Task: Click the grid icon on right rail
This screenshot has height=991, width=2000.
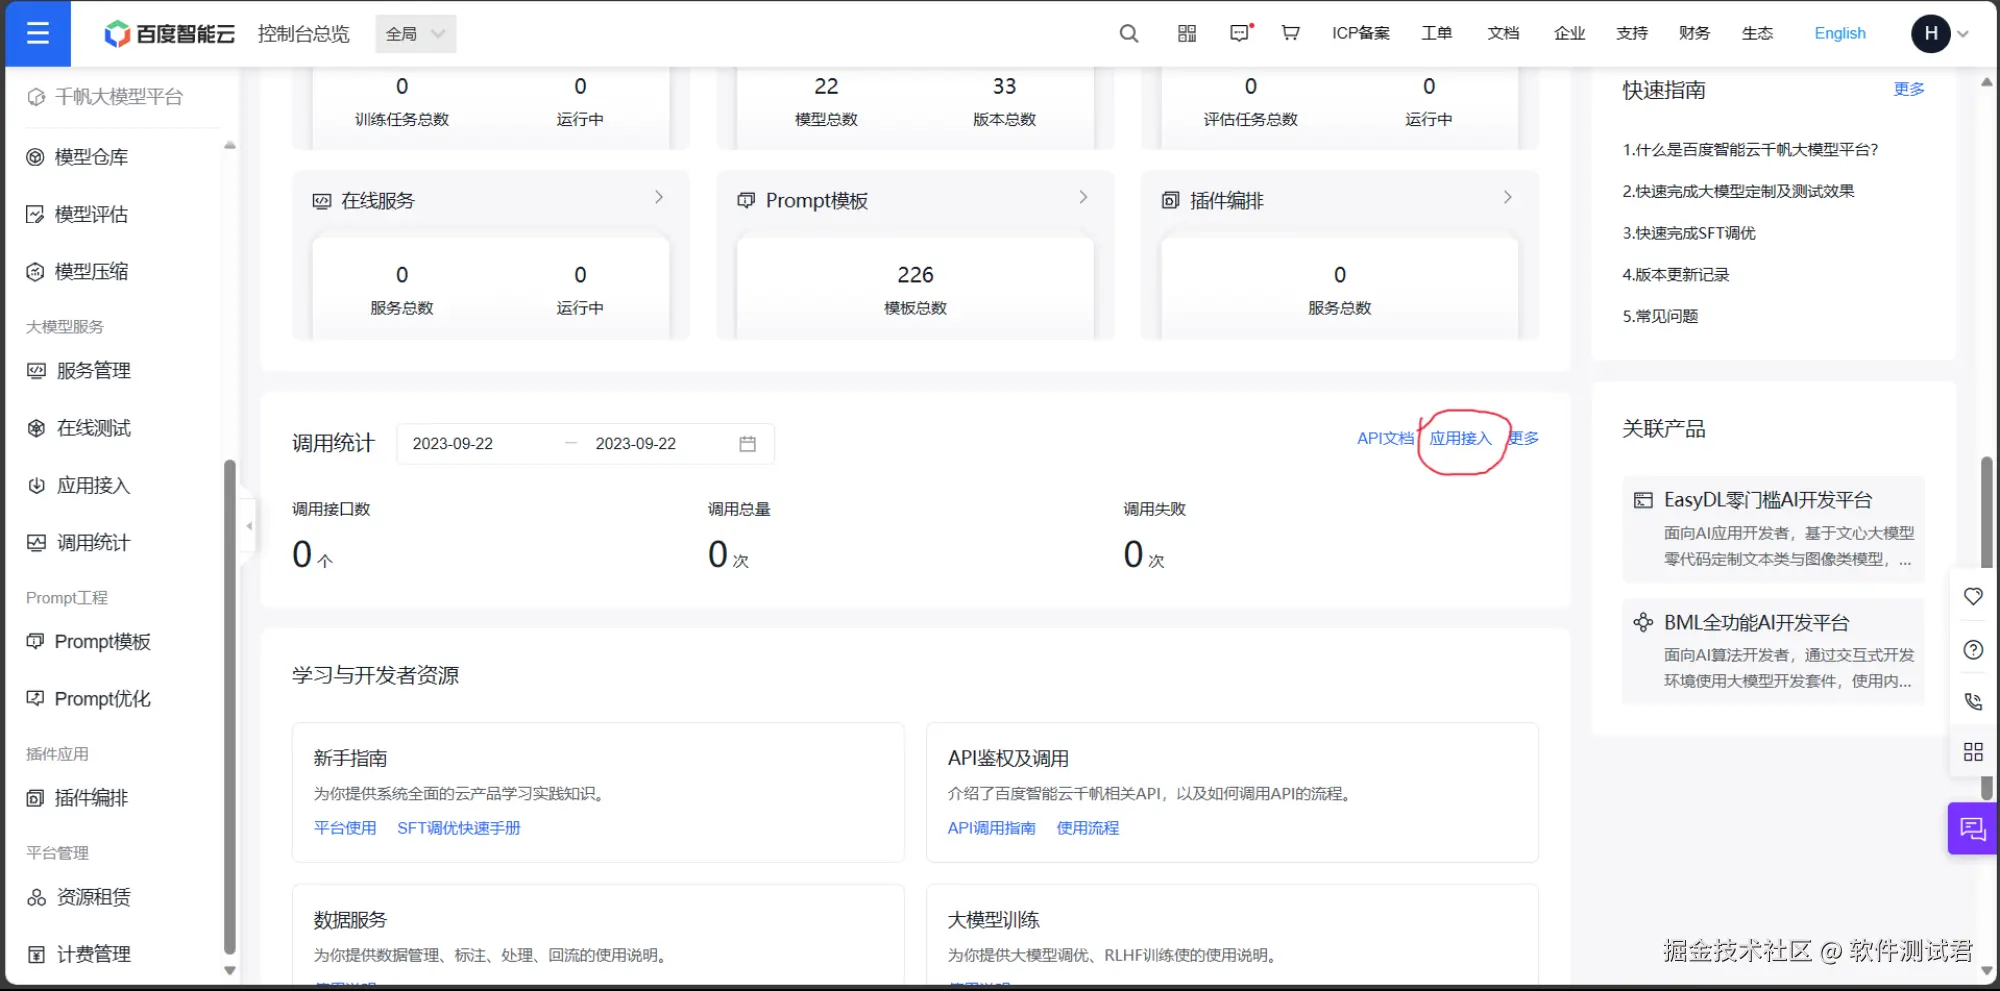Action: (x=1973, y=752)
